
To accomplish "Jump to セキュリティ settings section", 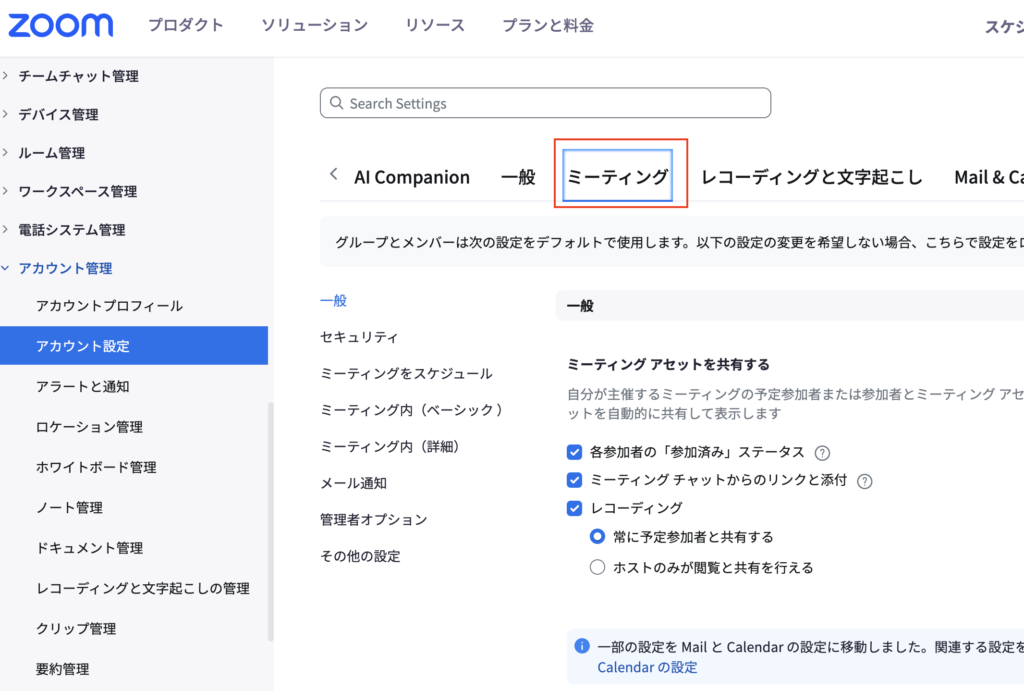I will point(359,337).
